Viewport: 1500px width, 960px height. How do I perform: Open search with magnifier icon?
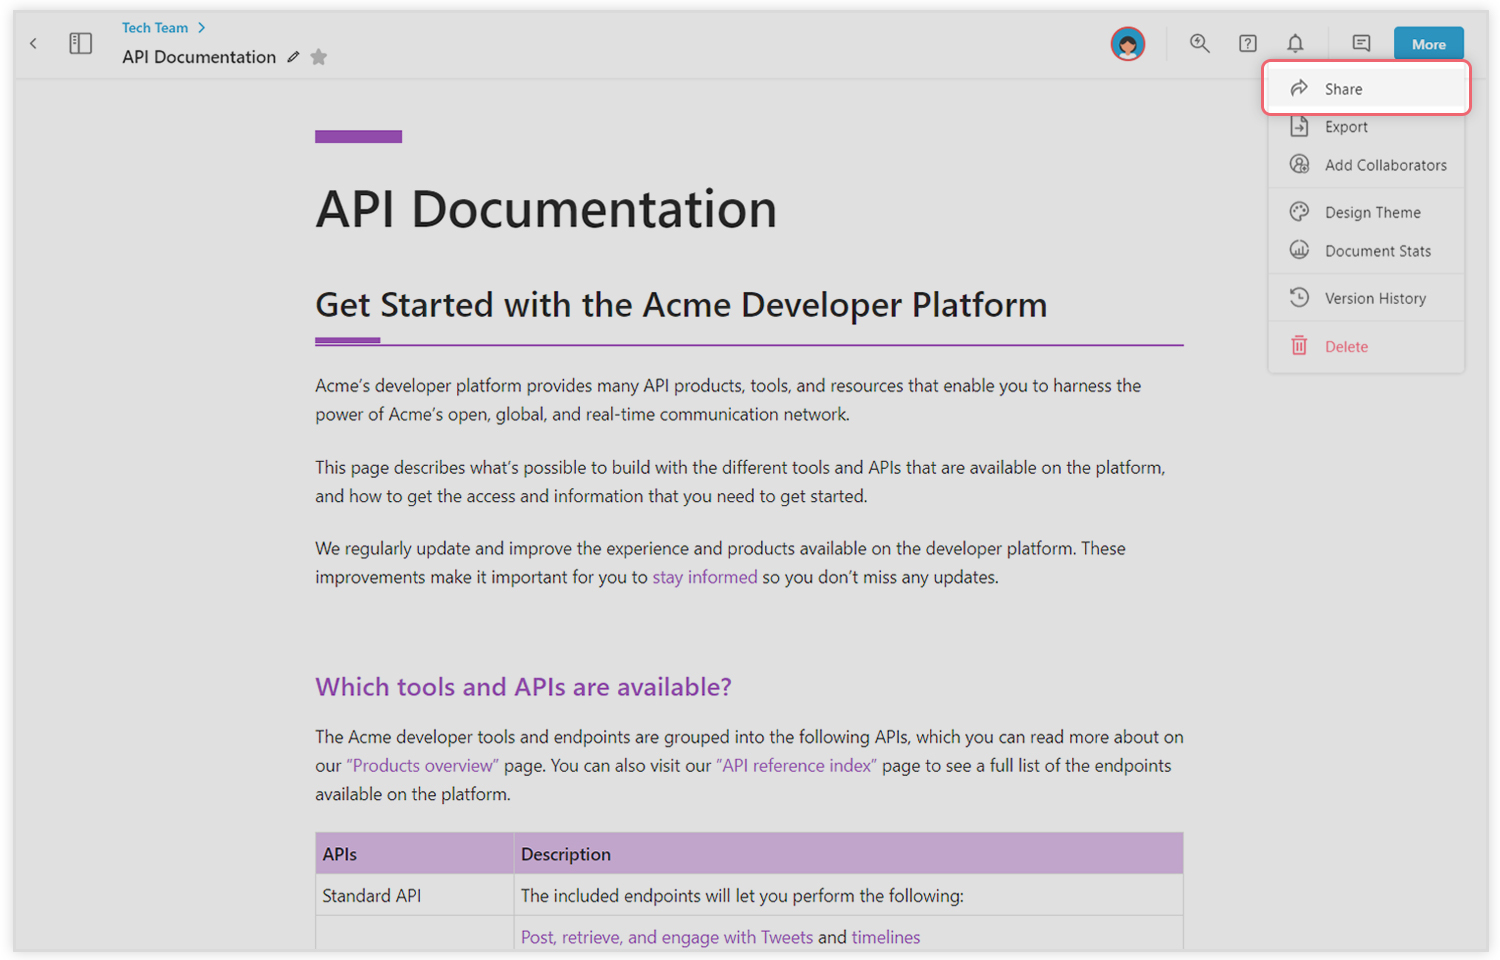pos(1199,43)
